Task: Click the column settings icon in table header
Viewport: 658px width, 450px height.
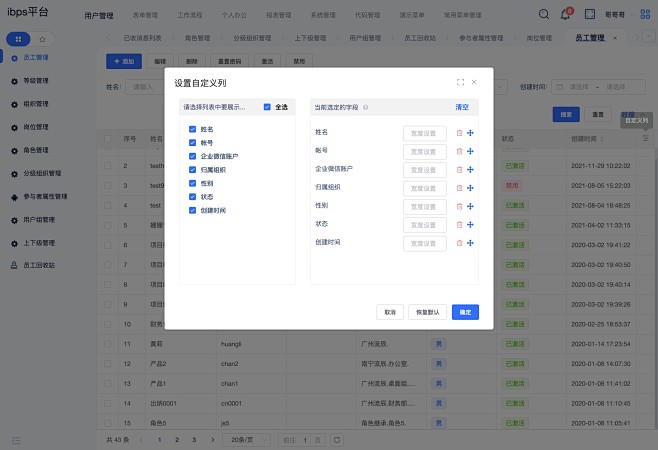Action: (x=645, y=138)
